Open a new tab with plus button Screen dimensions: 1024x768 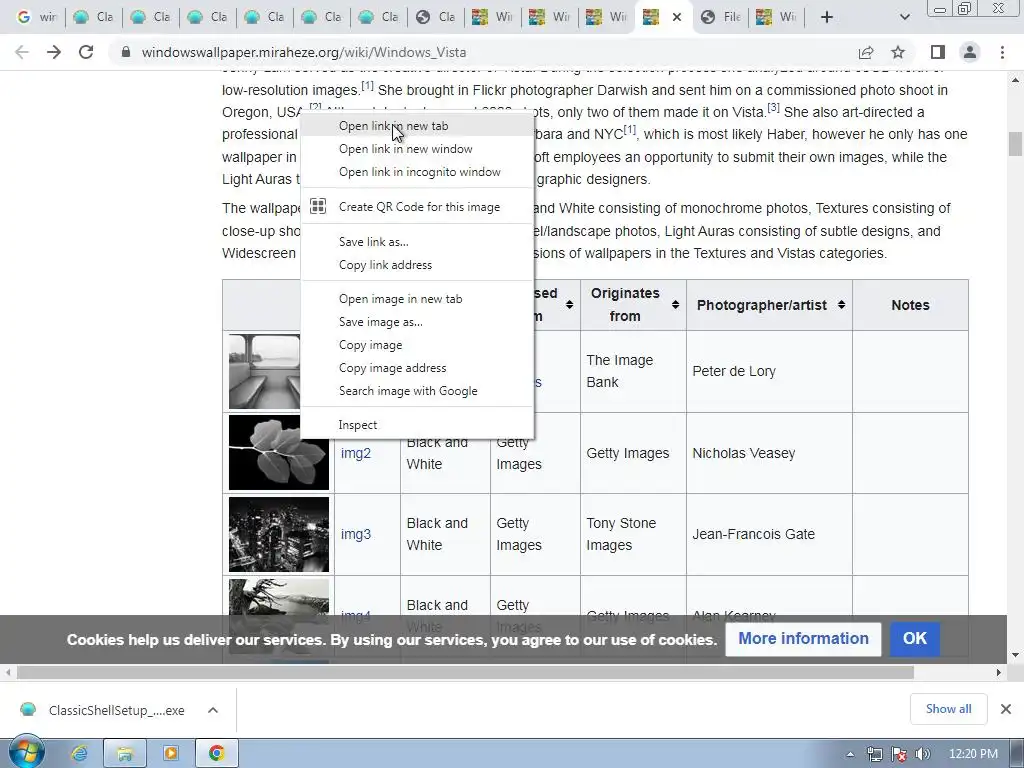pyautogui.click(x=827, y=17)
